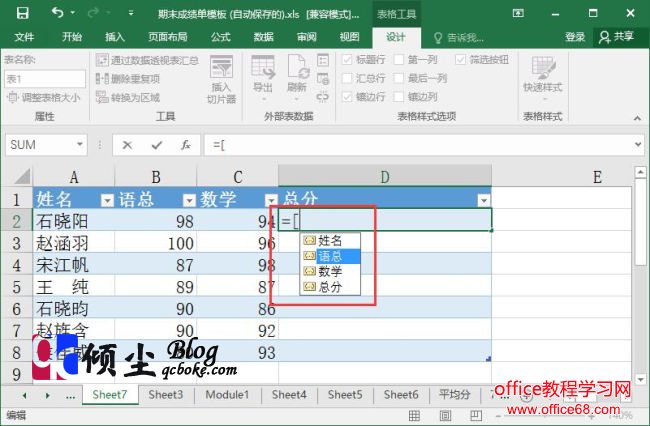Undo the last action

57,13
